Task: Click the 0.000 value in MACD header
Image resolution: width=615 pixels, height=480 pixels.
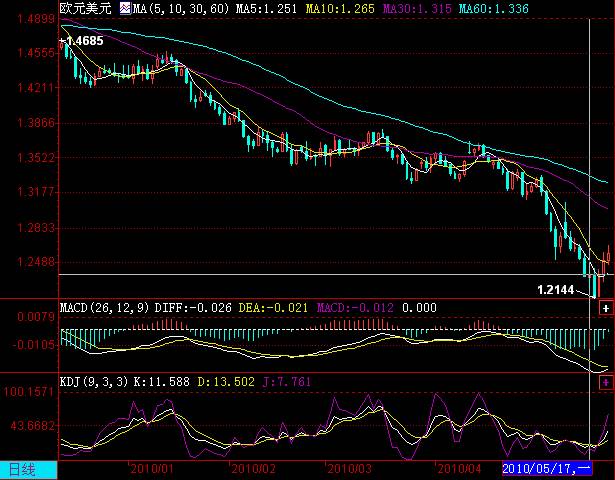Action: (x=419, y=308)
